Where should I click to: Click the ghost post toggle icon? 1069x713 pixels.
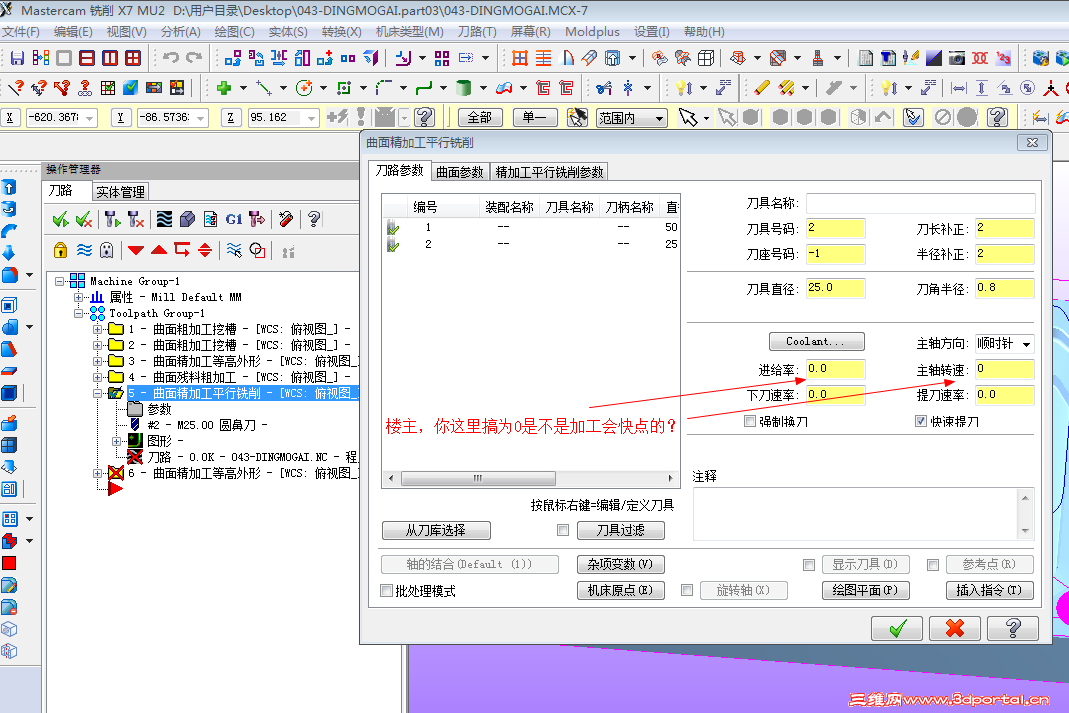[106, 251]
